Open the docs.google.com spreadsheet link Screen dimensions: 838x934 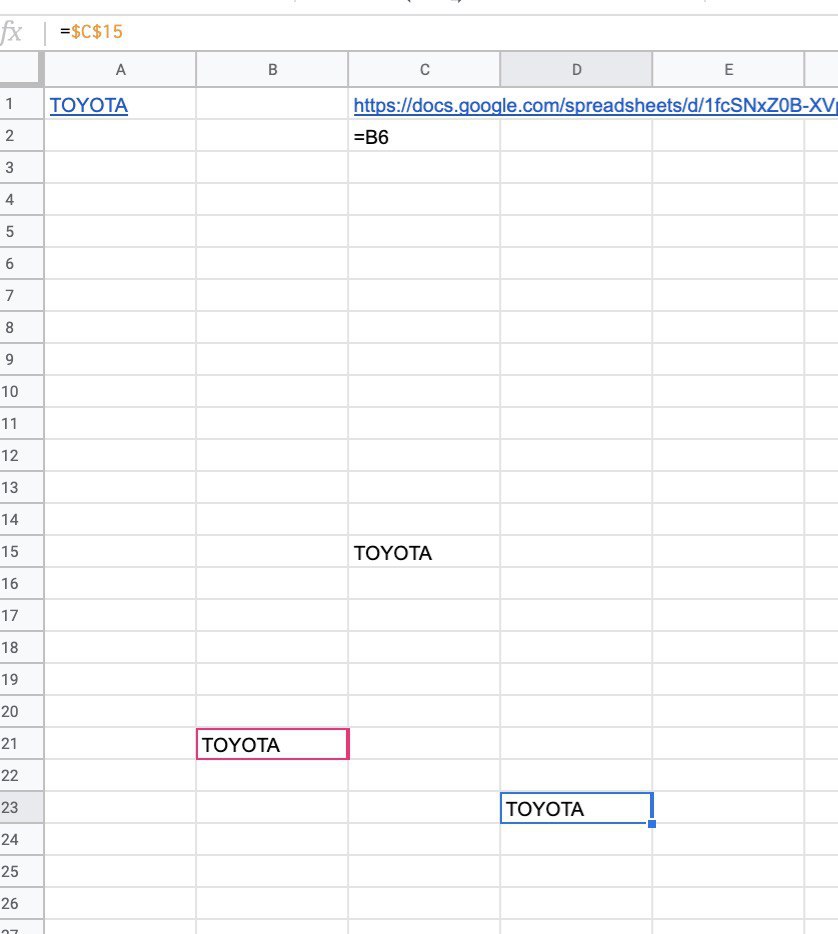click(x=595, y=105)
